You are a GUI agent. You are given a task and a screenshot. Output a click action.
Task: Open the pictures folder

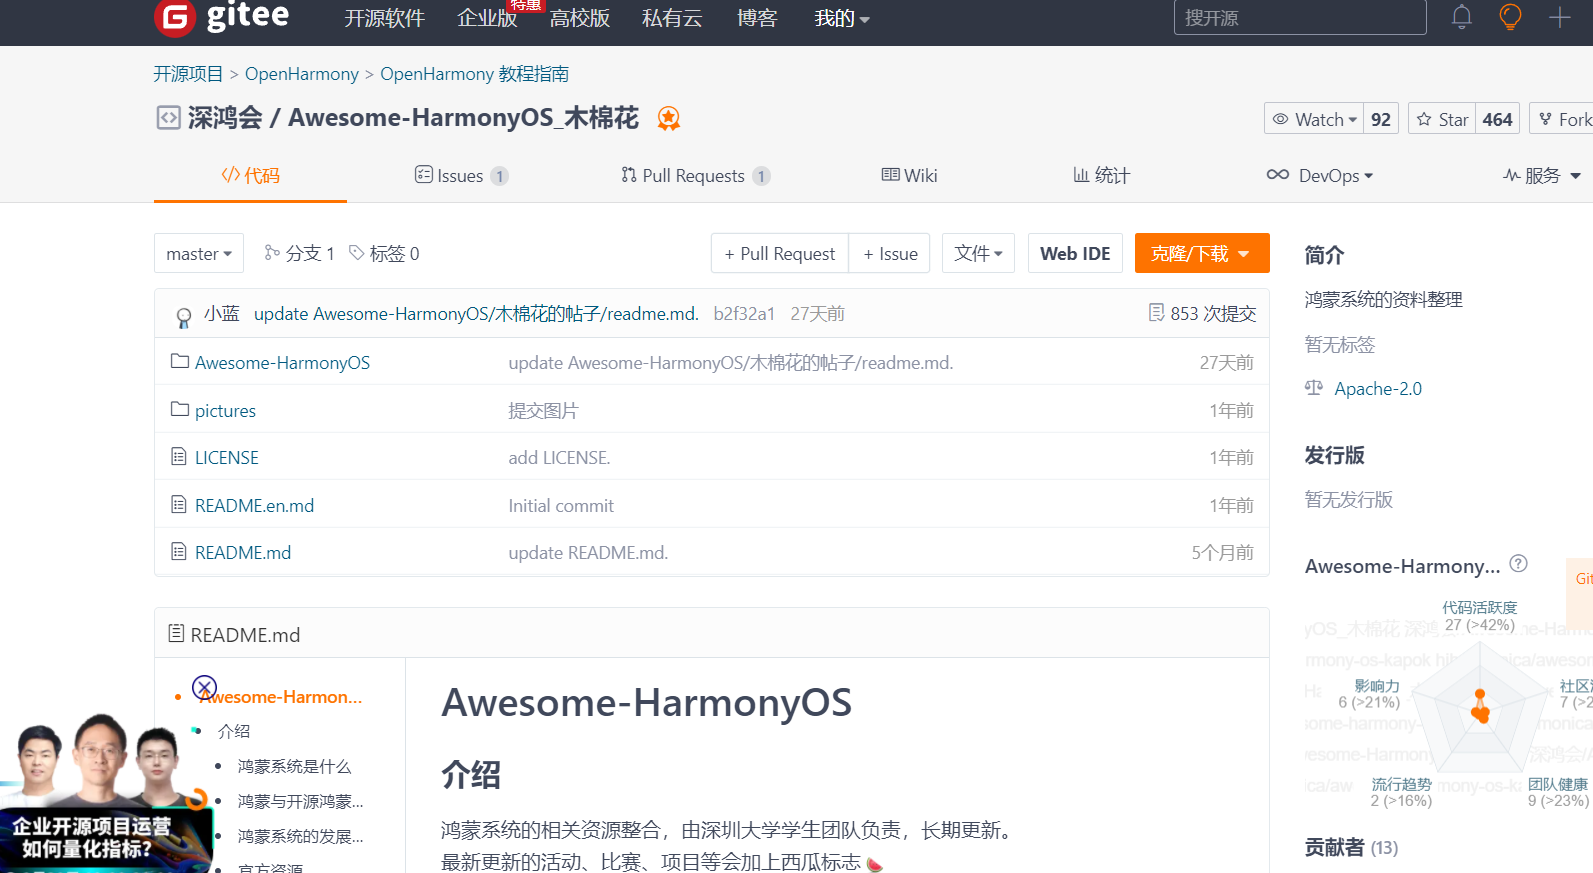[x=225, y=411]
